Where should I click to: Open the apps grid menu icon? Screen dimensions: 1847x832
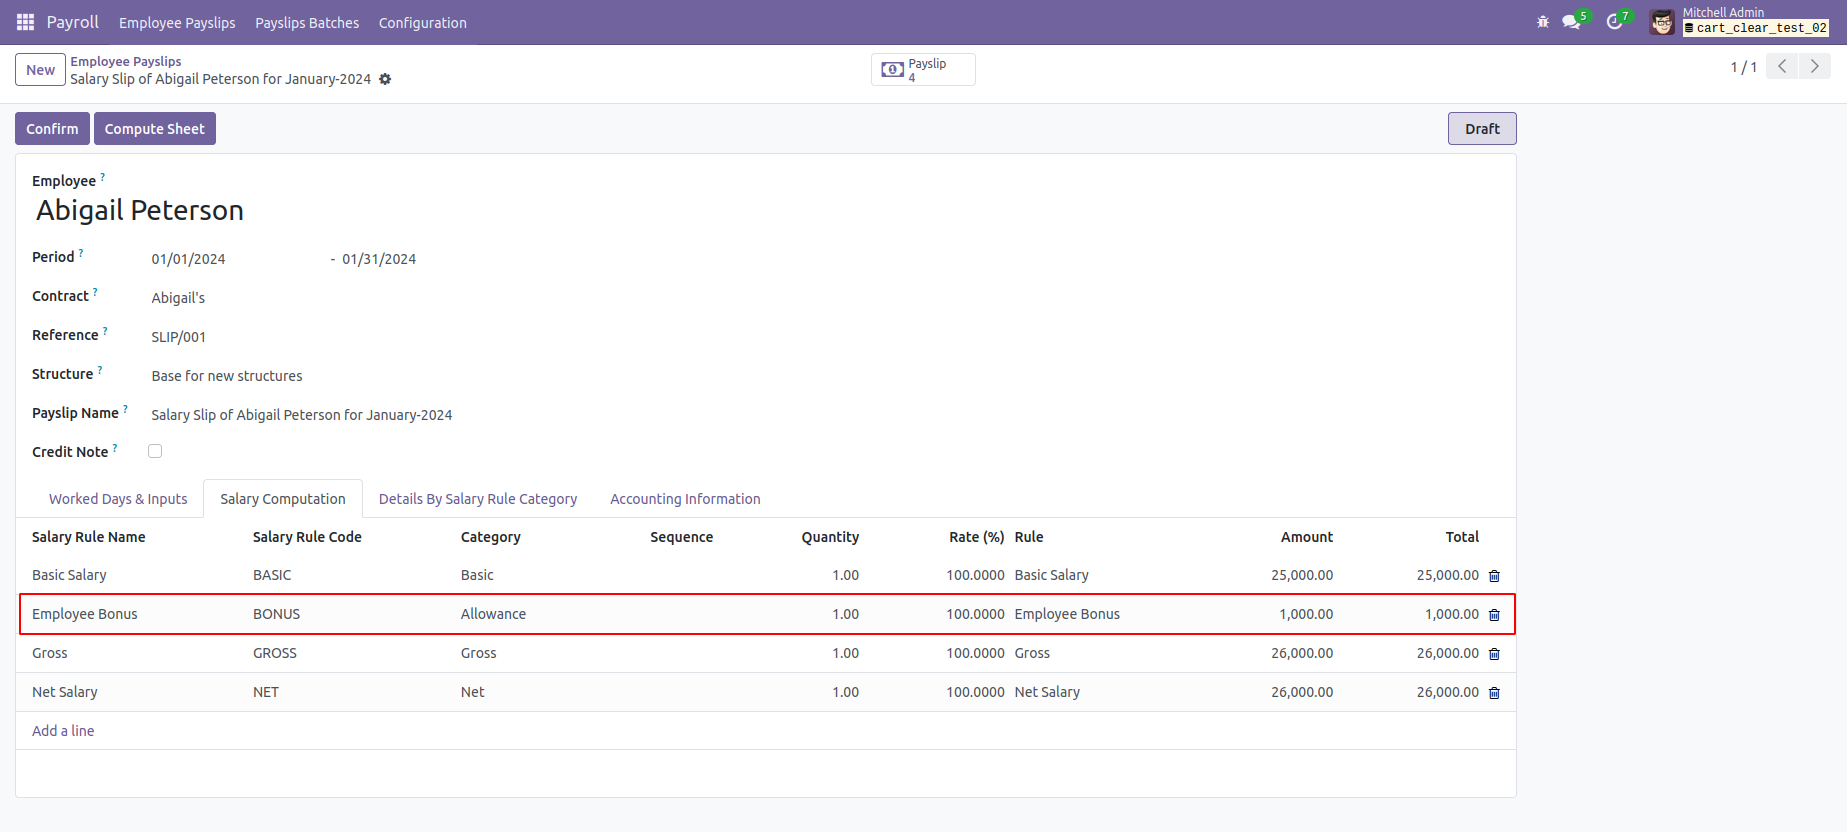[x=25, y=22]
